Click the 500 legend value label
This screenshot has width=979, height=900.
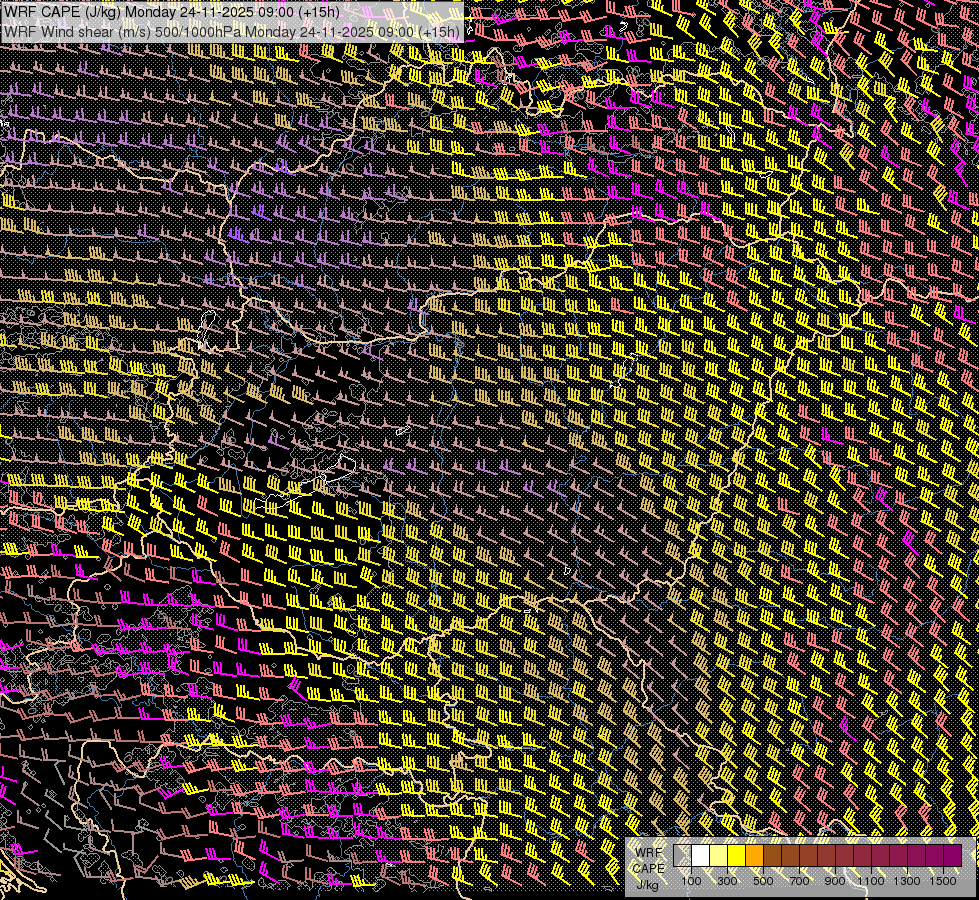click(763, 881)
